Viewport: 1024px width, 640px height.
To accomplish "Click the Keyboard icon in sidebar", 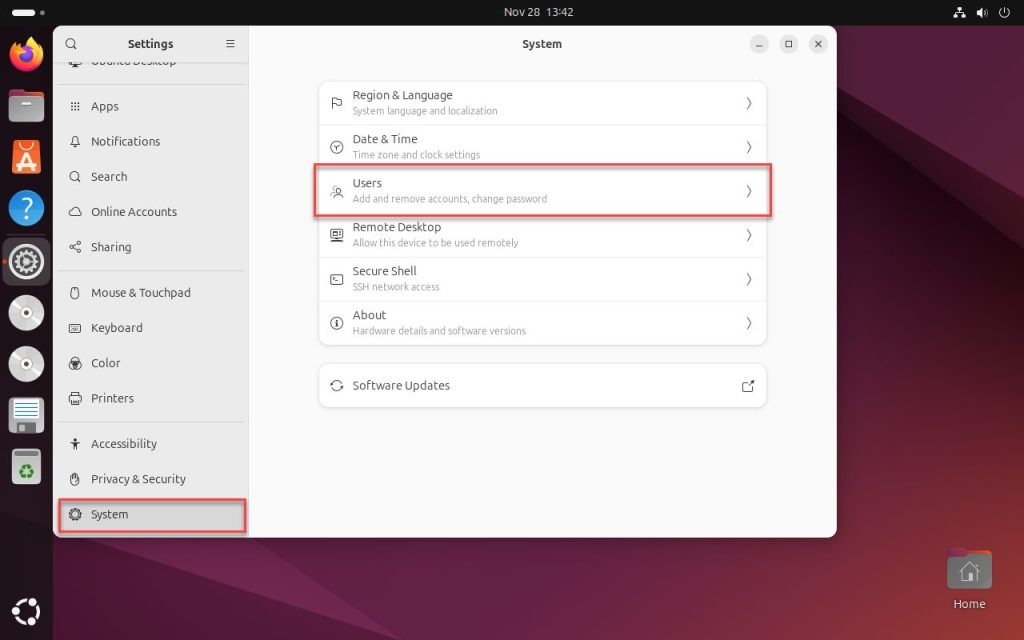I will pyautogui.click(x=75, y=328).
